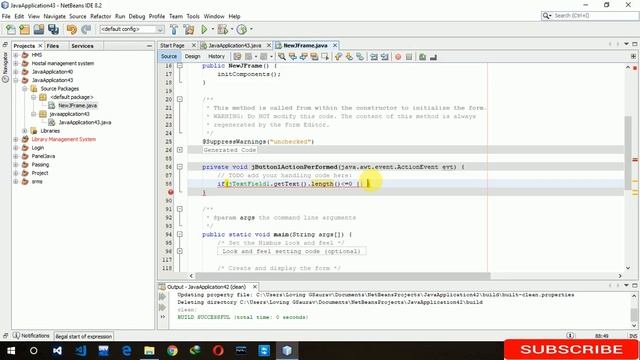This screenshot has height=360, width=640.
Task: Switch to History view
Action: (x=216, y=56)
